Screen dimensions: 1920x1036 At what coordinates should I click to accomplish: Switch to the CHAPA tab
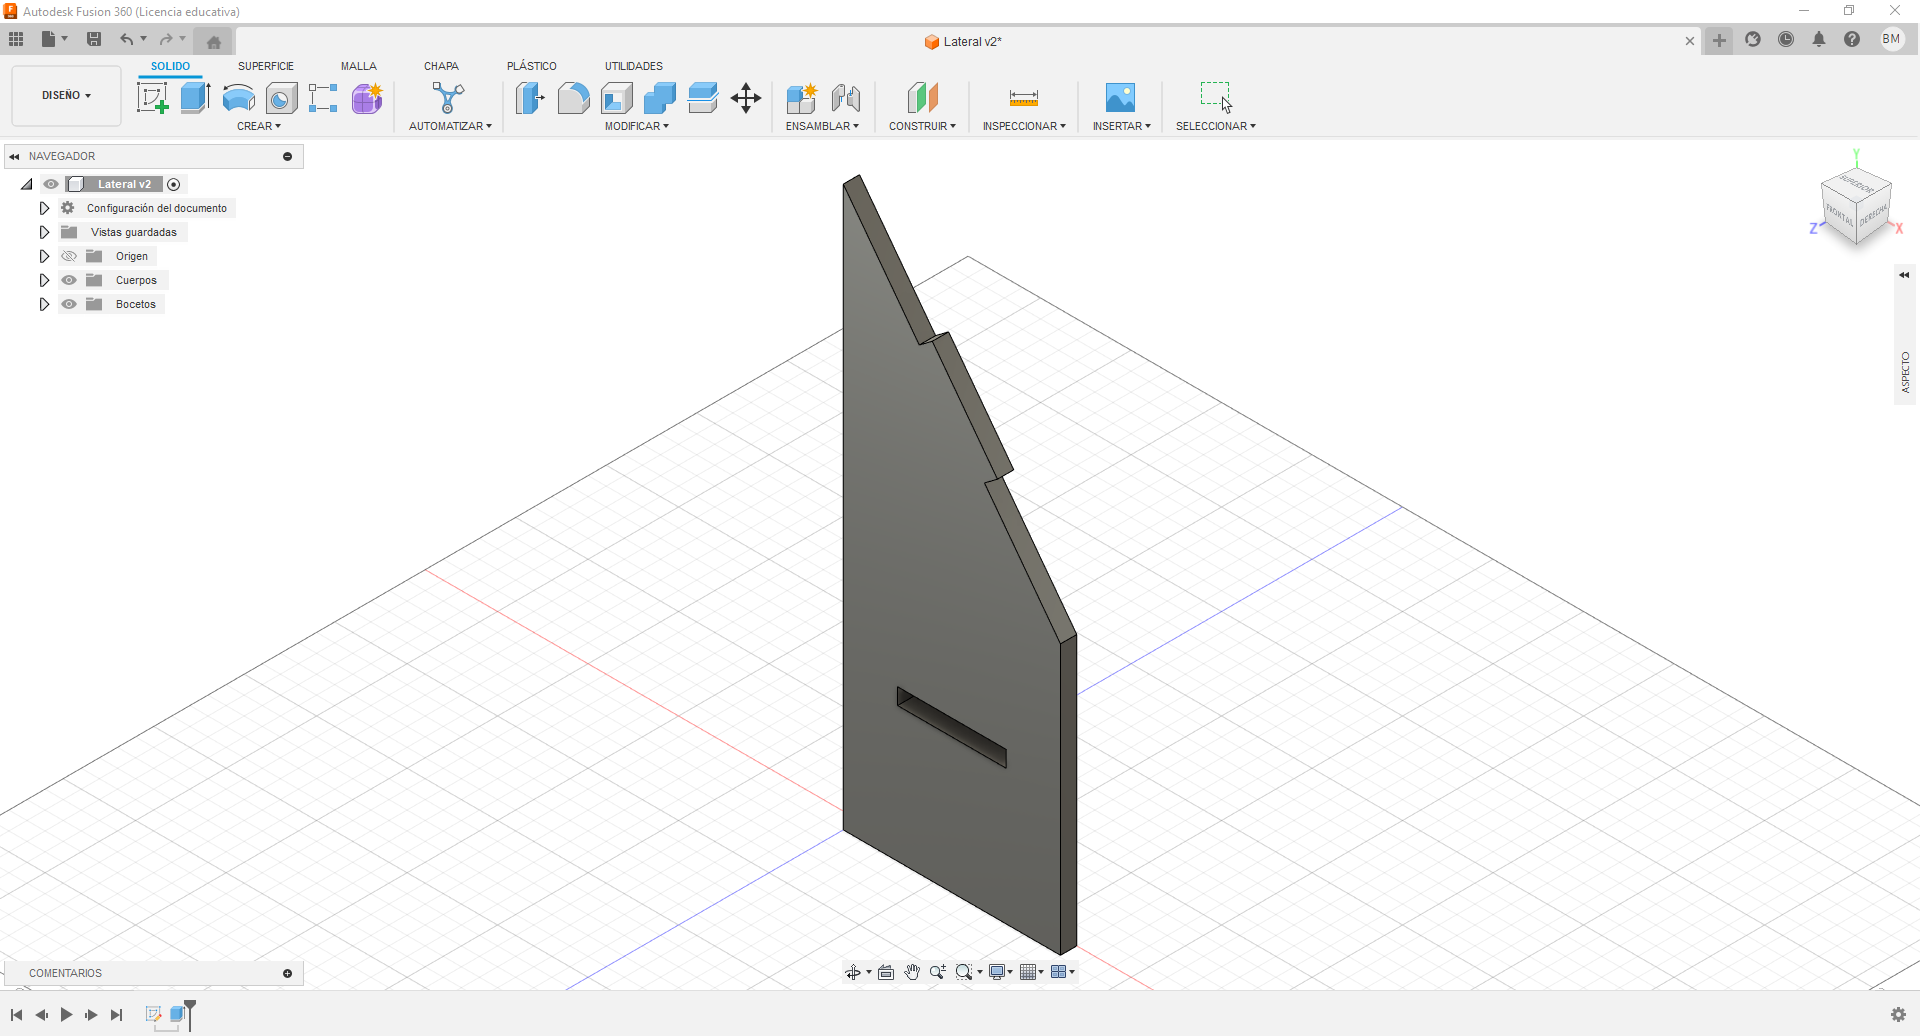441,66
